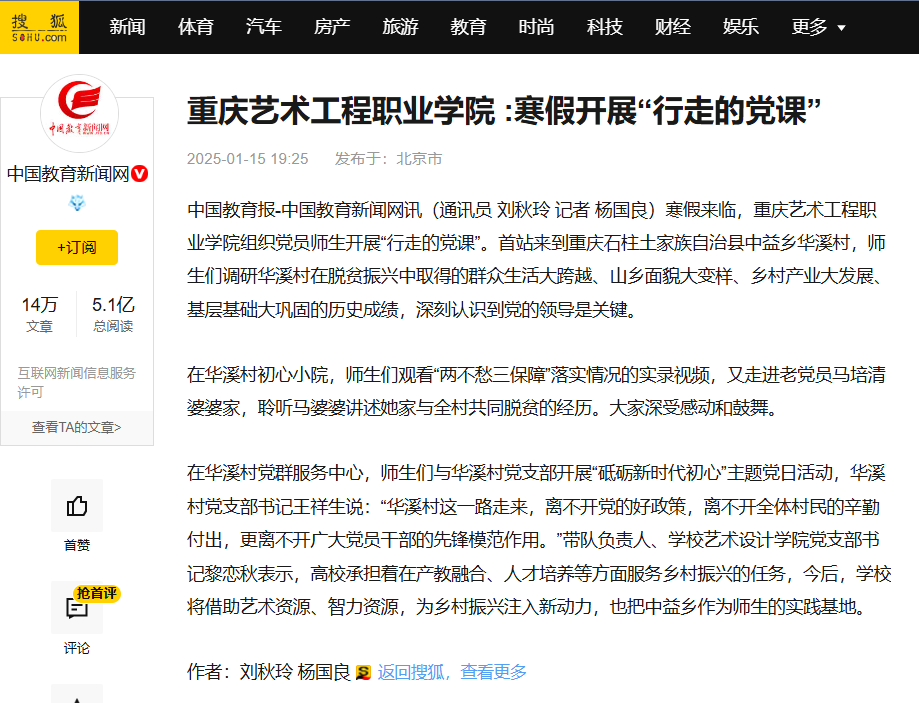Screen dimensions: 919x703
Task: Click the 抢首评 yellow badge
Action: [x=96, y=593]
